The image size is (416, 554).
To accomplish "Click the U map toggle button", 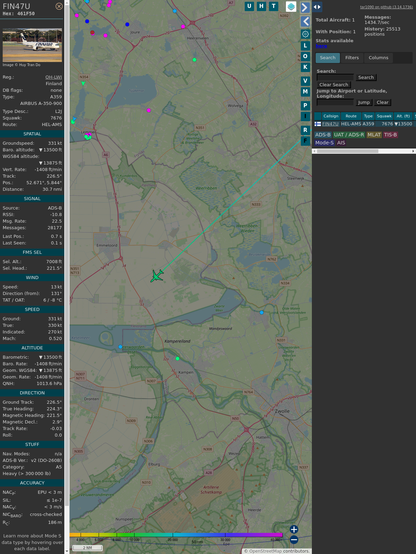I will (x=249, y=6).
